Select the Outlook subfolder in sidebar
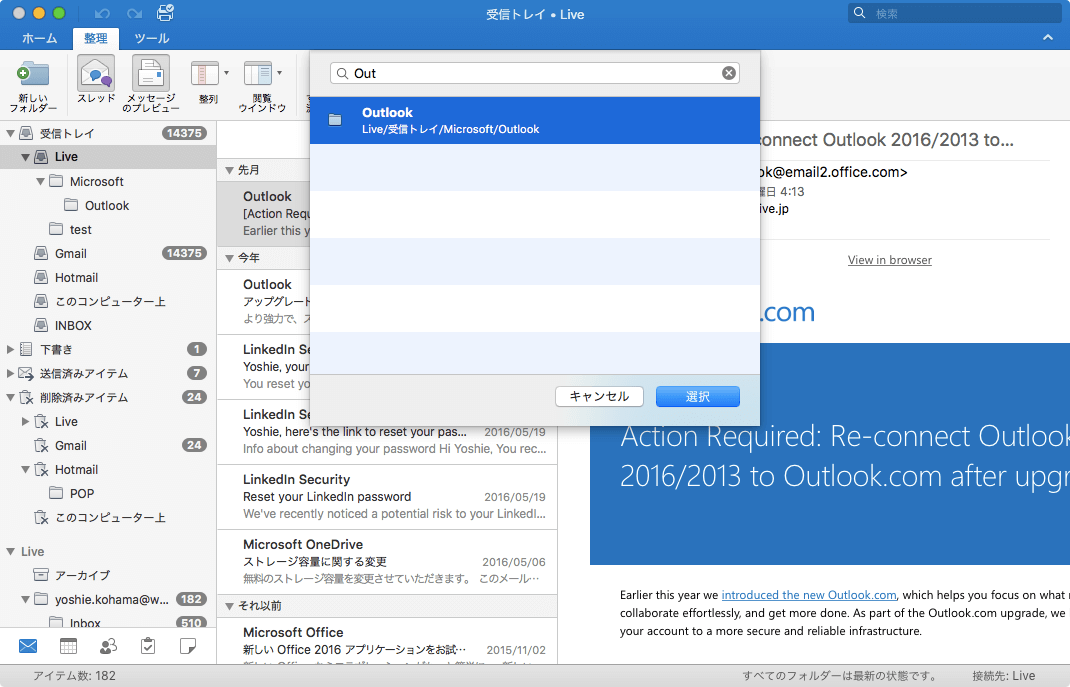 [x=106, y=205]
